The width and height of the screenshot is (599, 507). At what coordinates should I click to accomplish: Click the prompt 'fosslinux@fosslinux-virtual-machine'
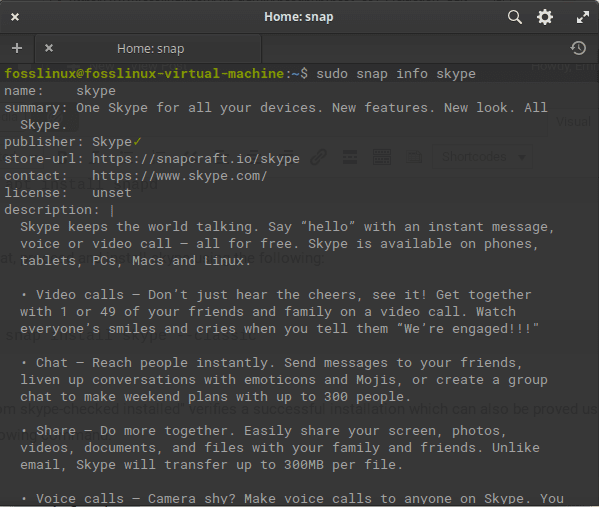(144, 73)
